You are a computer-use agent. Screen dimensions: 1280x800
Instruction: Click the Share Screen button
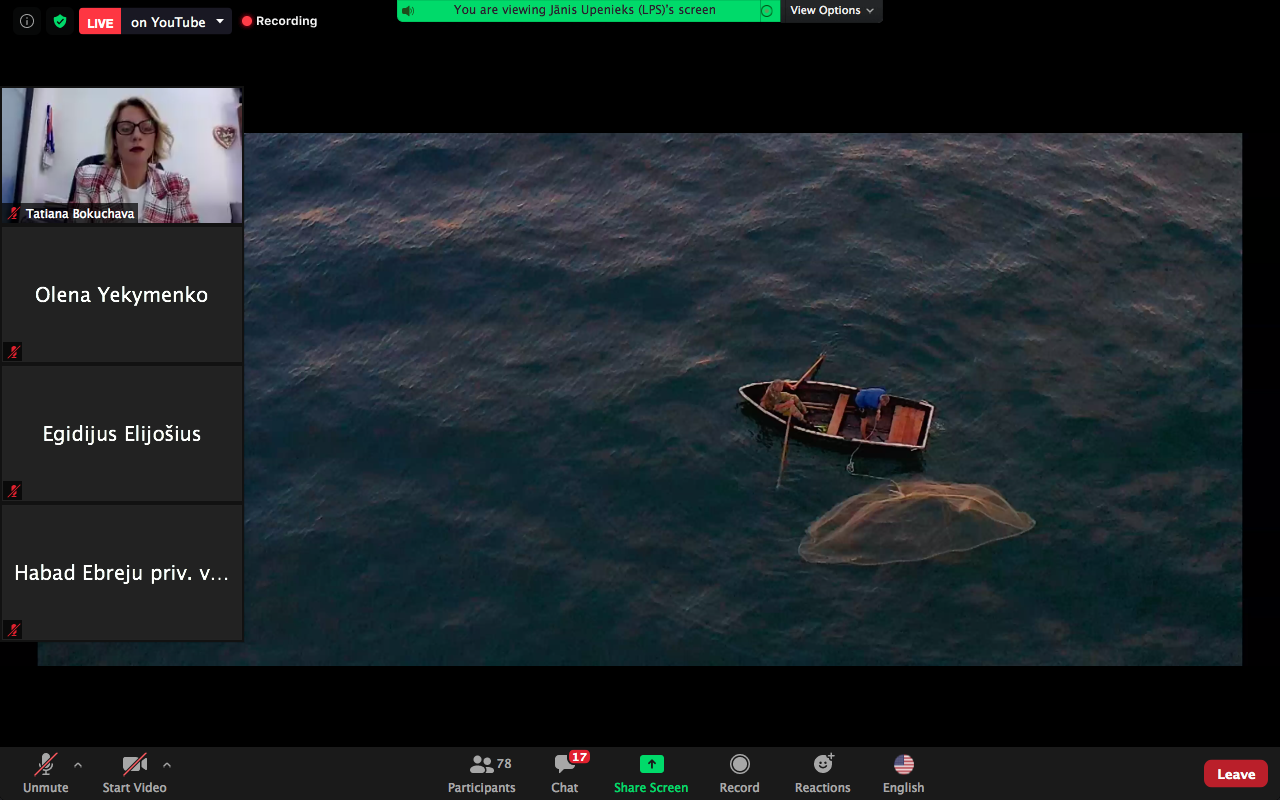click(x=651, y=773)
